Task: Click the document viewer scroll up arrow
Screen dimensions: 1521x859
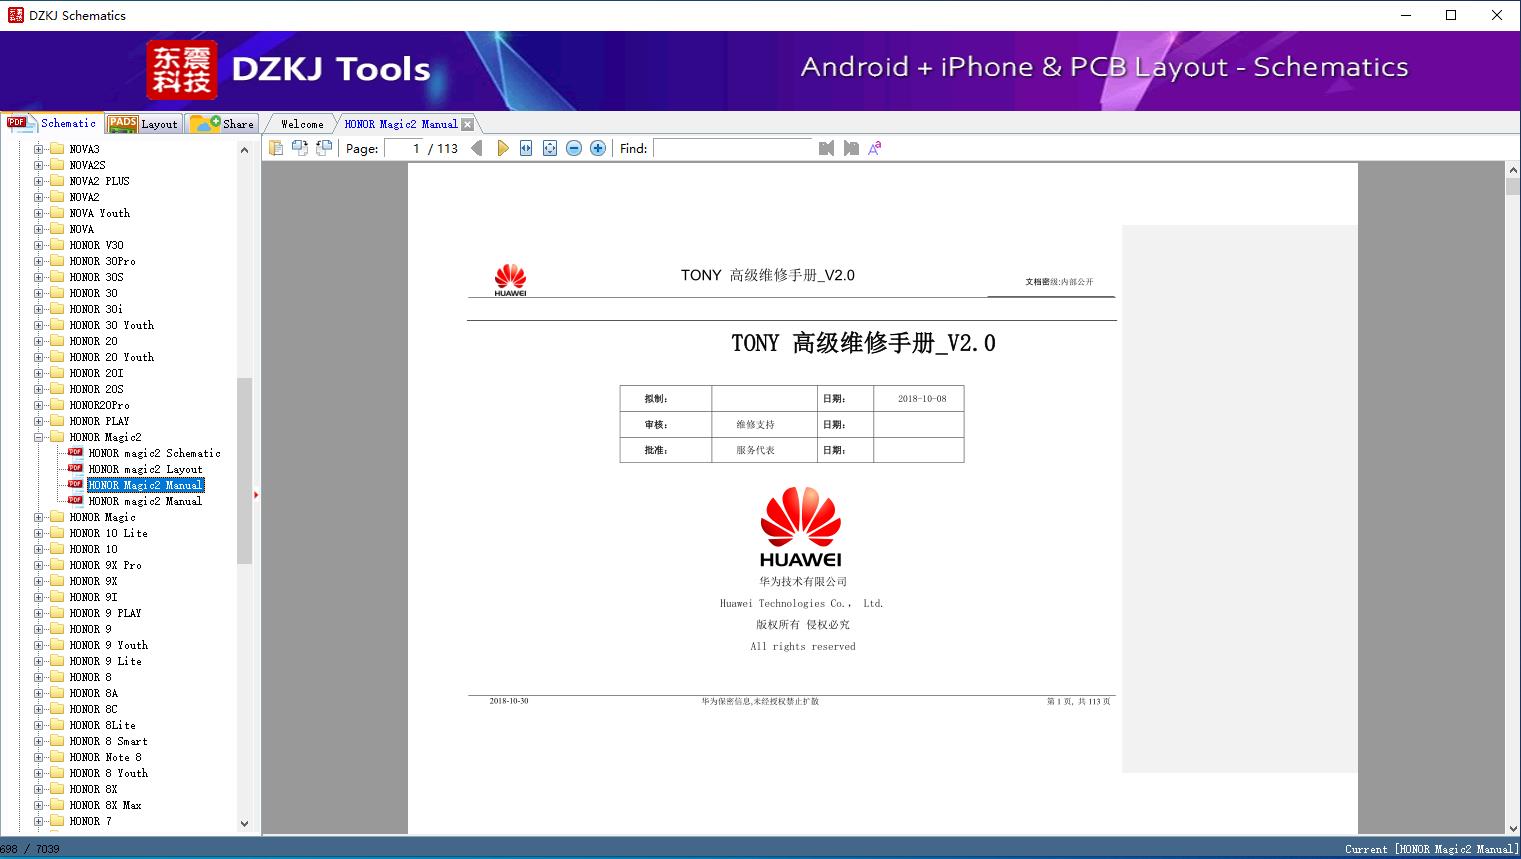Action: (x=1513, y=171)
